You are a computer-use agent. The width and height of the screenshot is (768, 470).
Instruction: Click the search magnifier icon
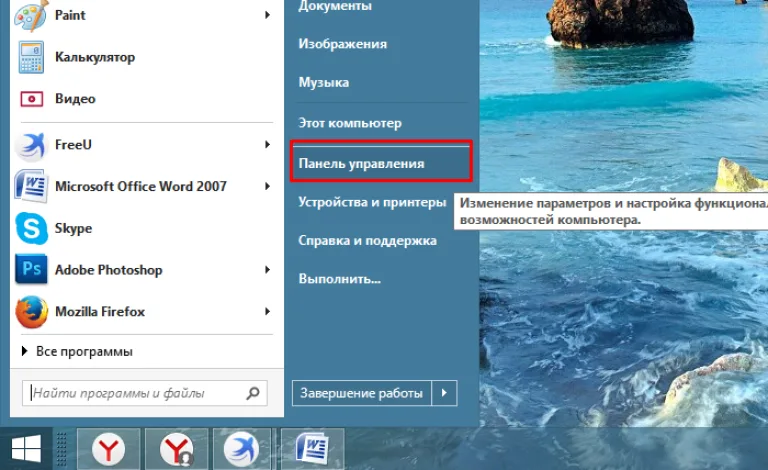[x=253, y=393]
